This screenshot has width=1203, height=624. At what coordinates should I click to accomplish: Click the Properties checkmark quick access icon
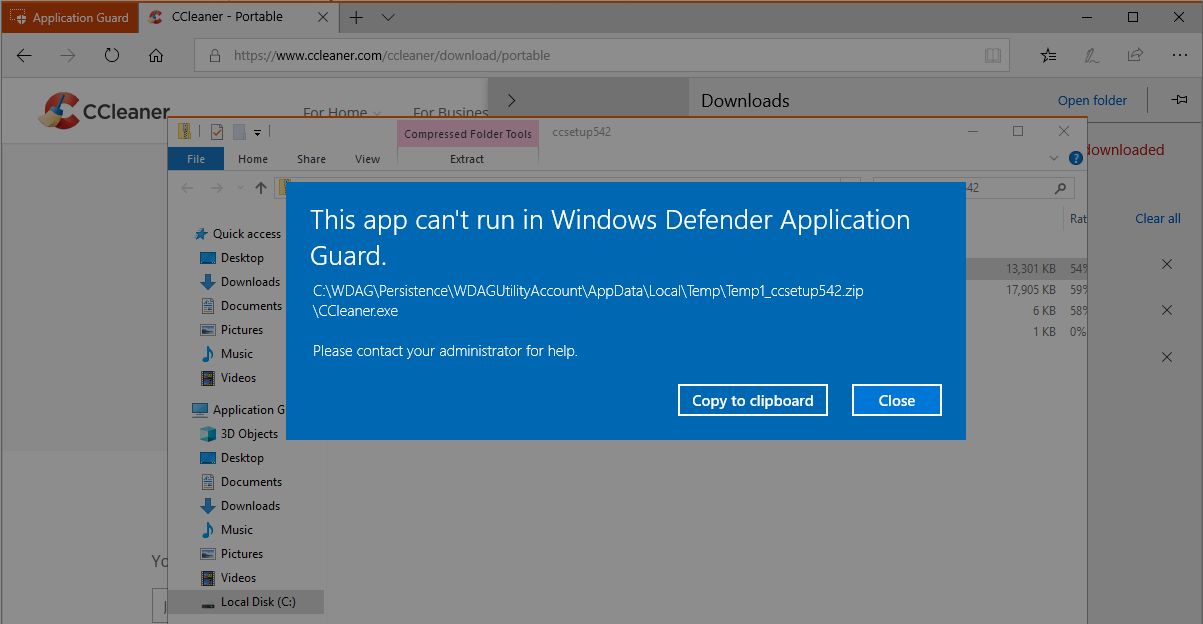pyautogui.click(x=215, y=132)
